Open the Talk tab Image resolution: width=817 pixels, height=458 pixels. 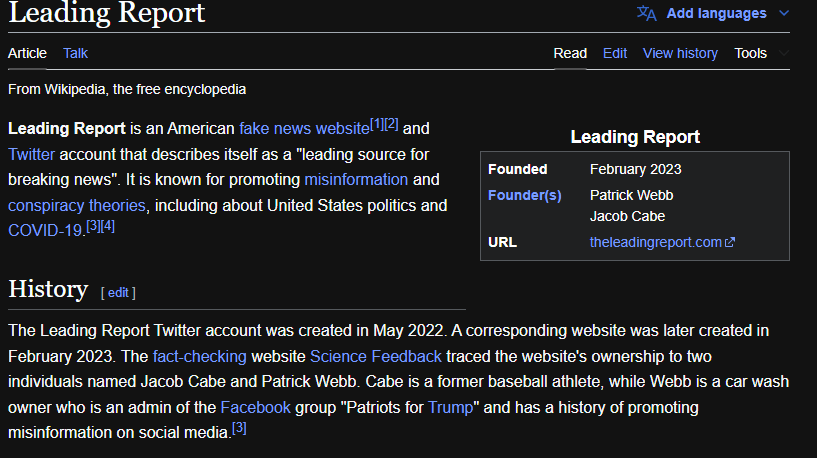point(76,53)
